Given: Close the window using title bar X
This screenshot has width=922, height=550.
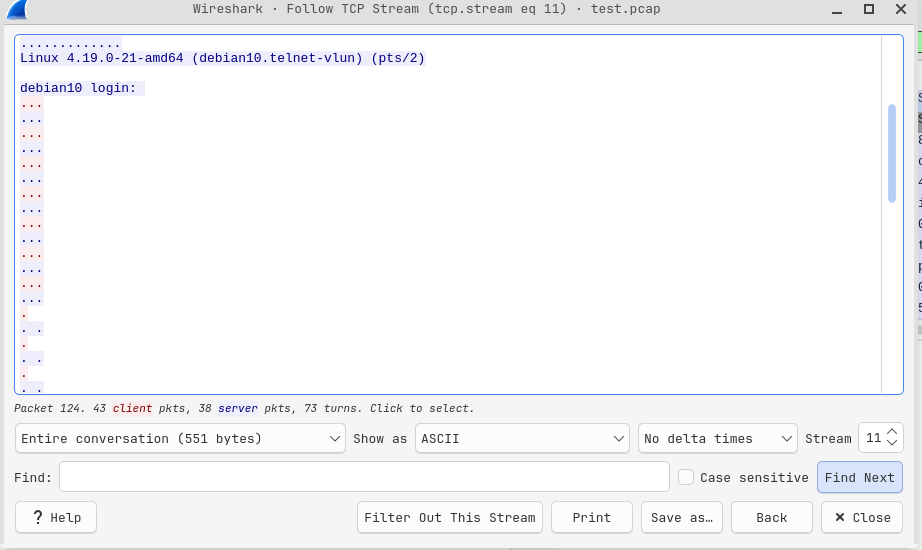Looking at the screenshot, I should pyautogui.click(x=900, y=9).
